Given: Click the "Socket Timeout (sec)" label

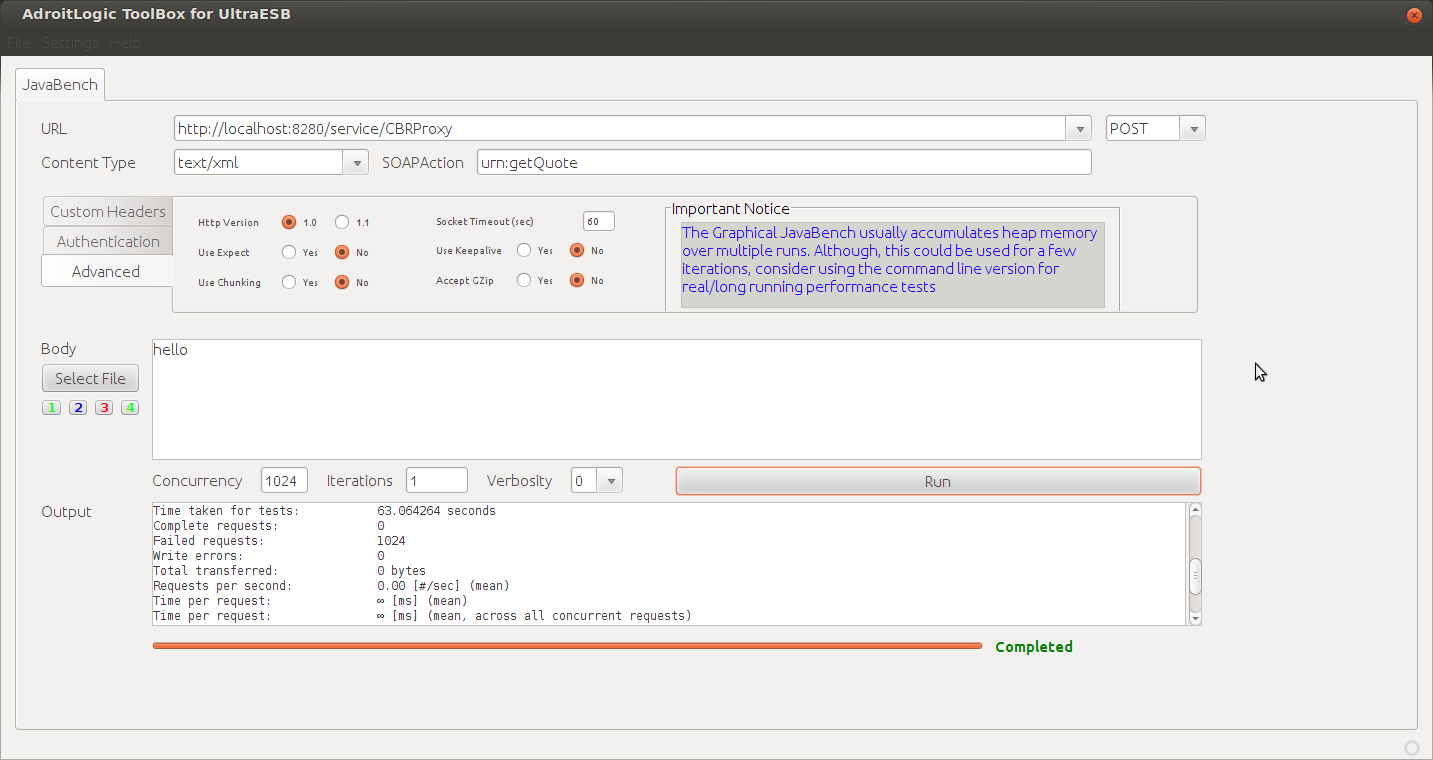Looking at the screenshot, I should (x=487, y=221).
